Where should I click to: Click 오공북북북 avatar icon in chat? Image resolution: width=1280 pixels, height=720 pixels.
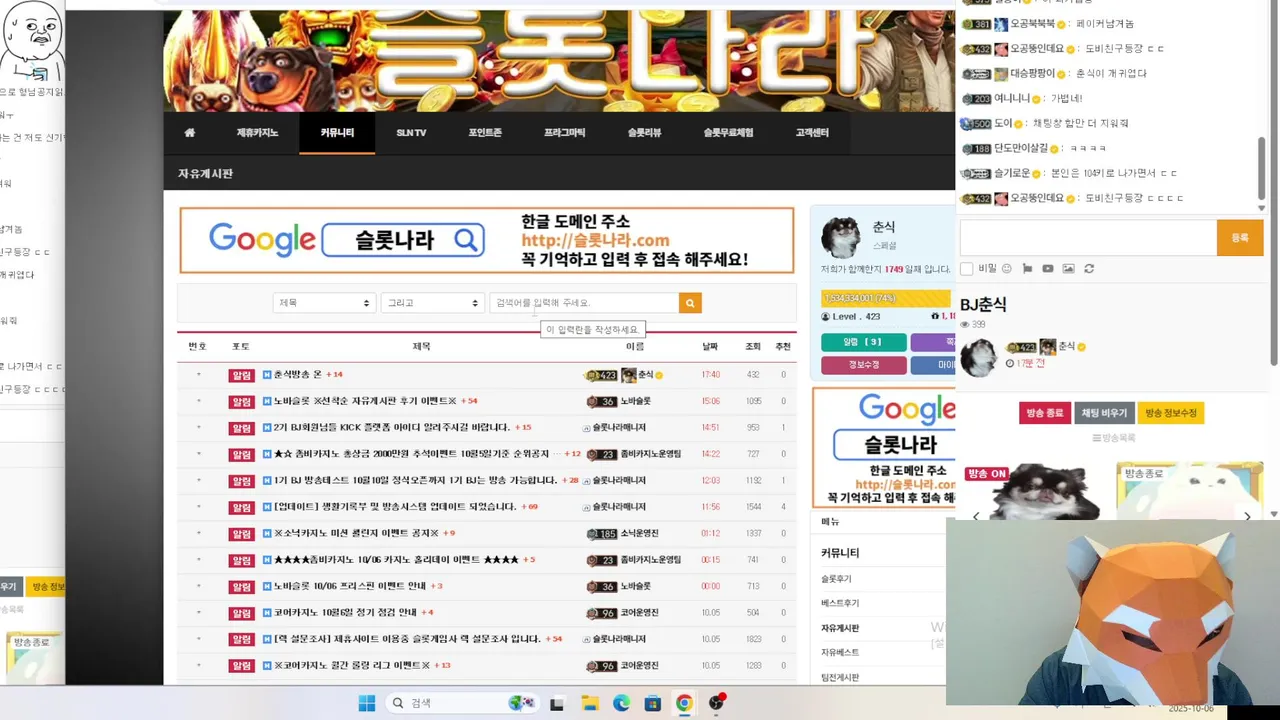pyautogui.click(x=1000, y=24)
